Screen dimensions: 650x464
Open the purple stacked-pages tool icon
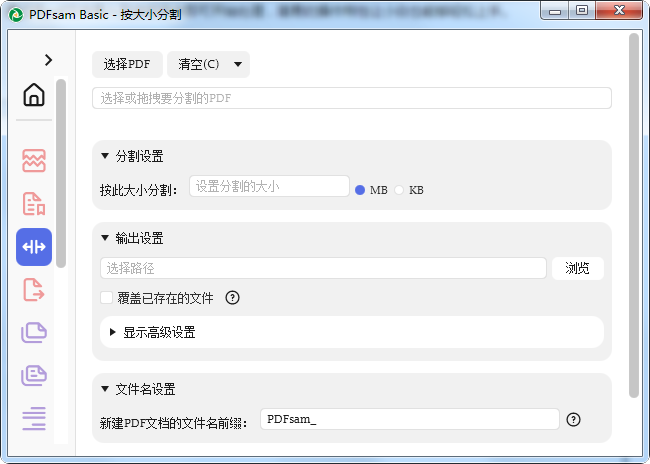tap(34, 333)
